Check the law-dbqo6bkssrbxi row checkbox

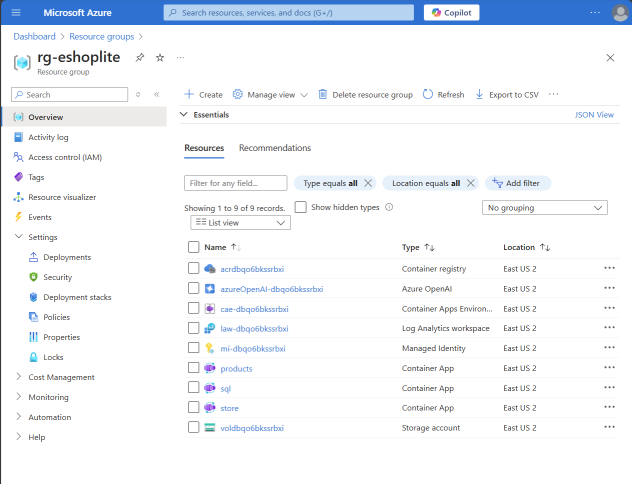pos(193,328)
